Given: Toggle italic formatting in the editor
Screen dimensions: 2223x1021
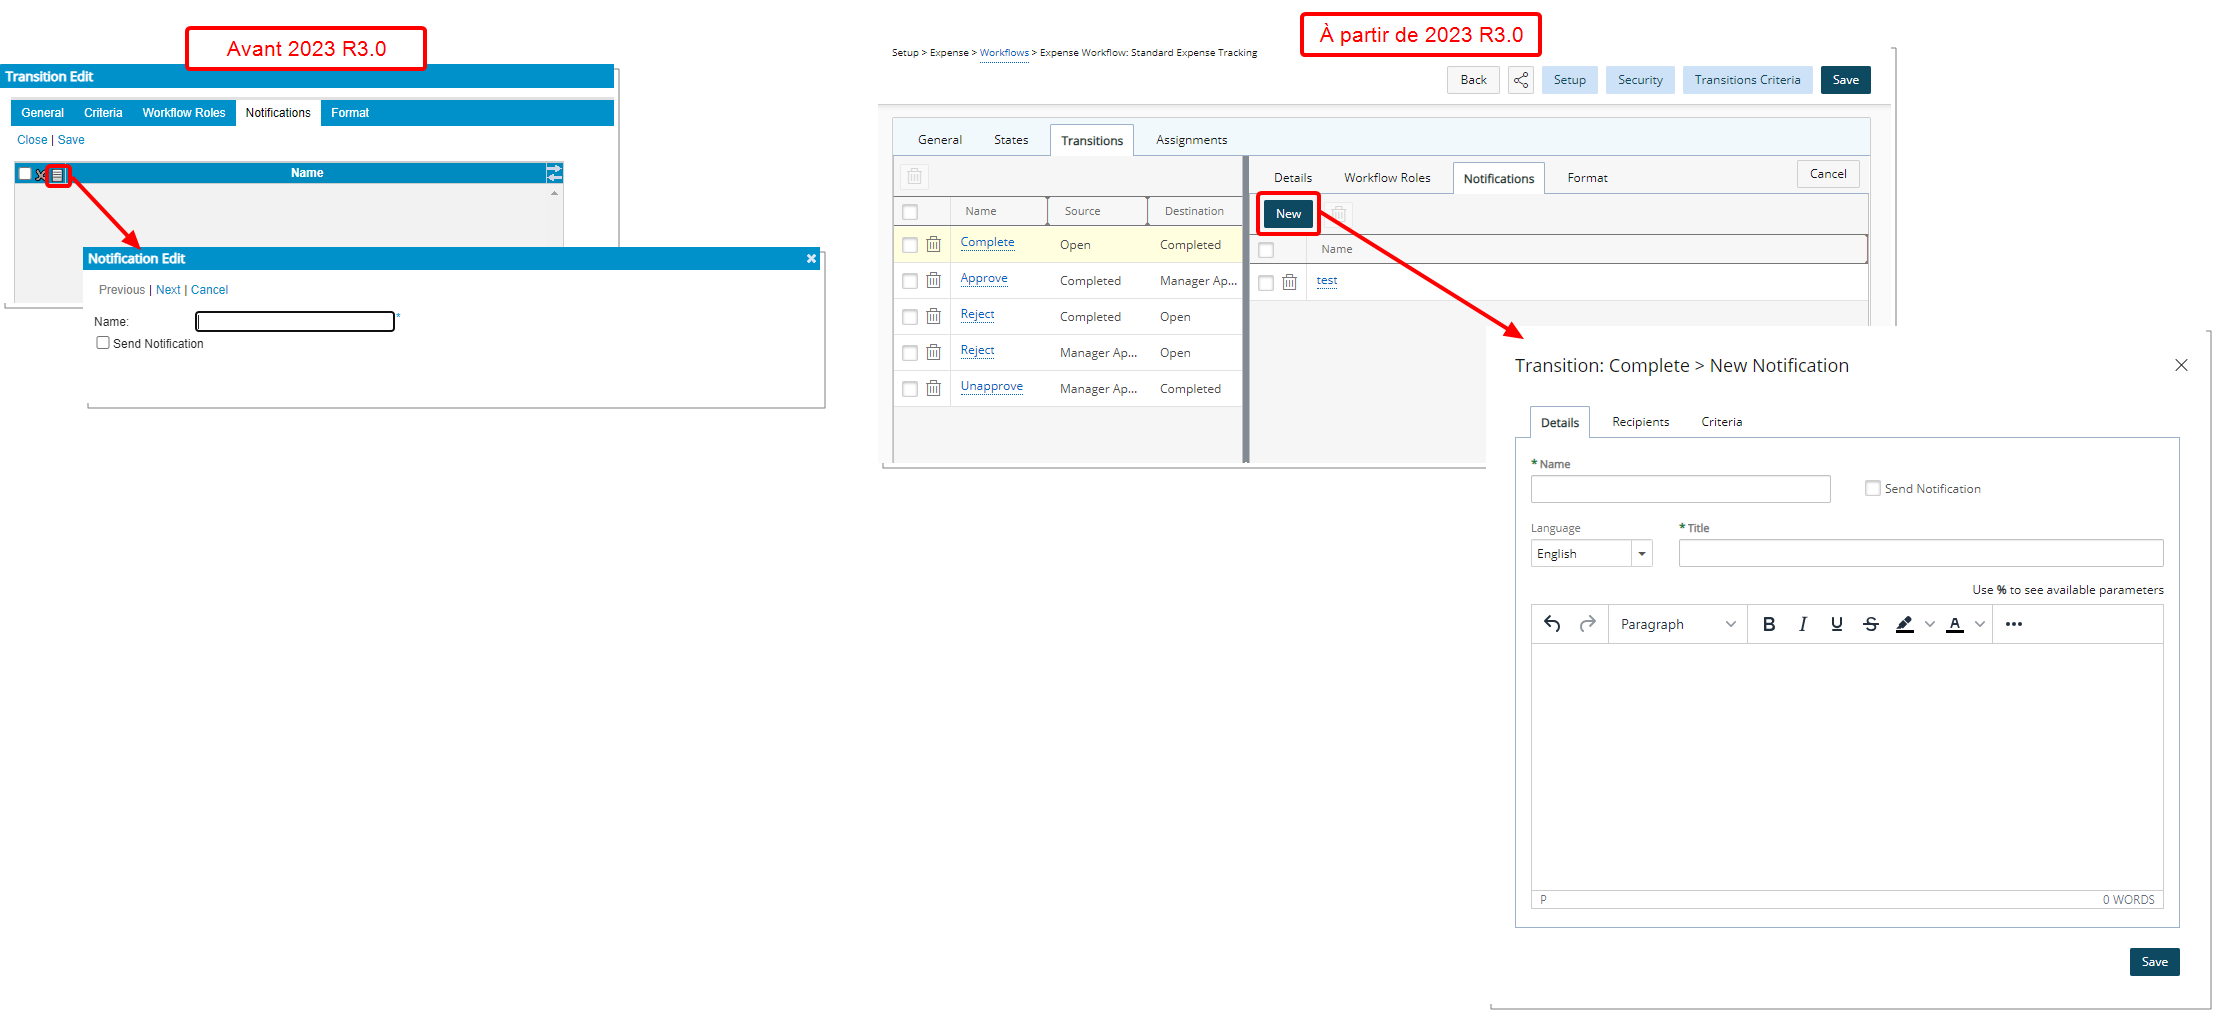Looking at the screenshot, I should pyautogui.click(x=1803, y=624).
